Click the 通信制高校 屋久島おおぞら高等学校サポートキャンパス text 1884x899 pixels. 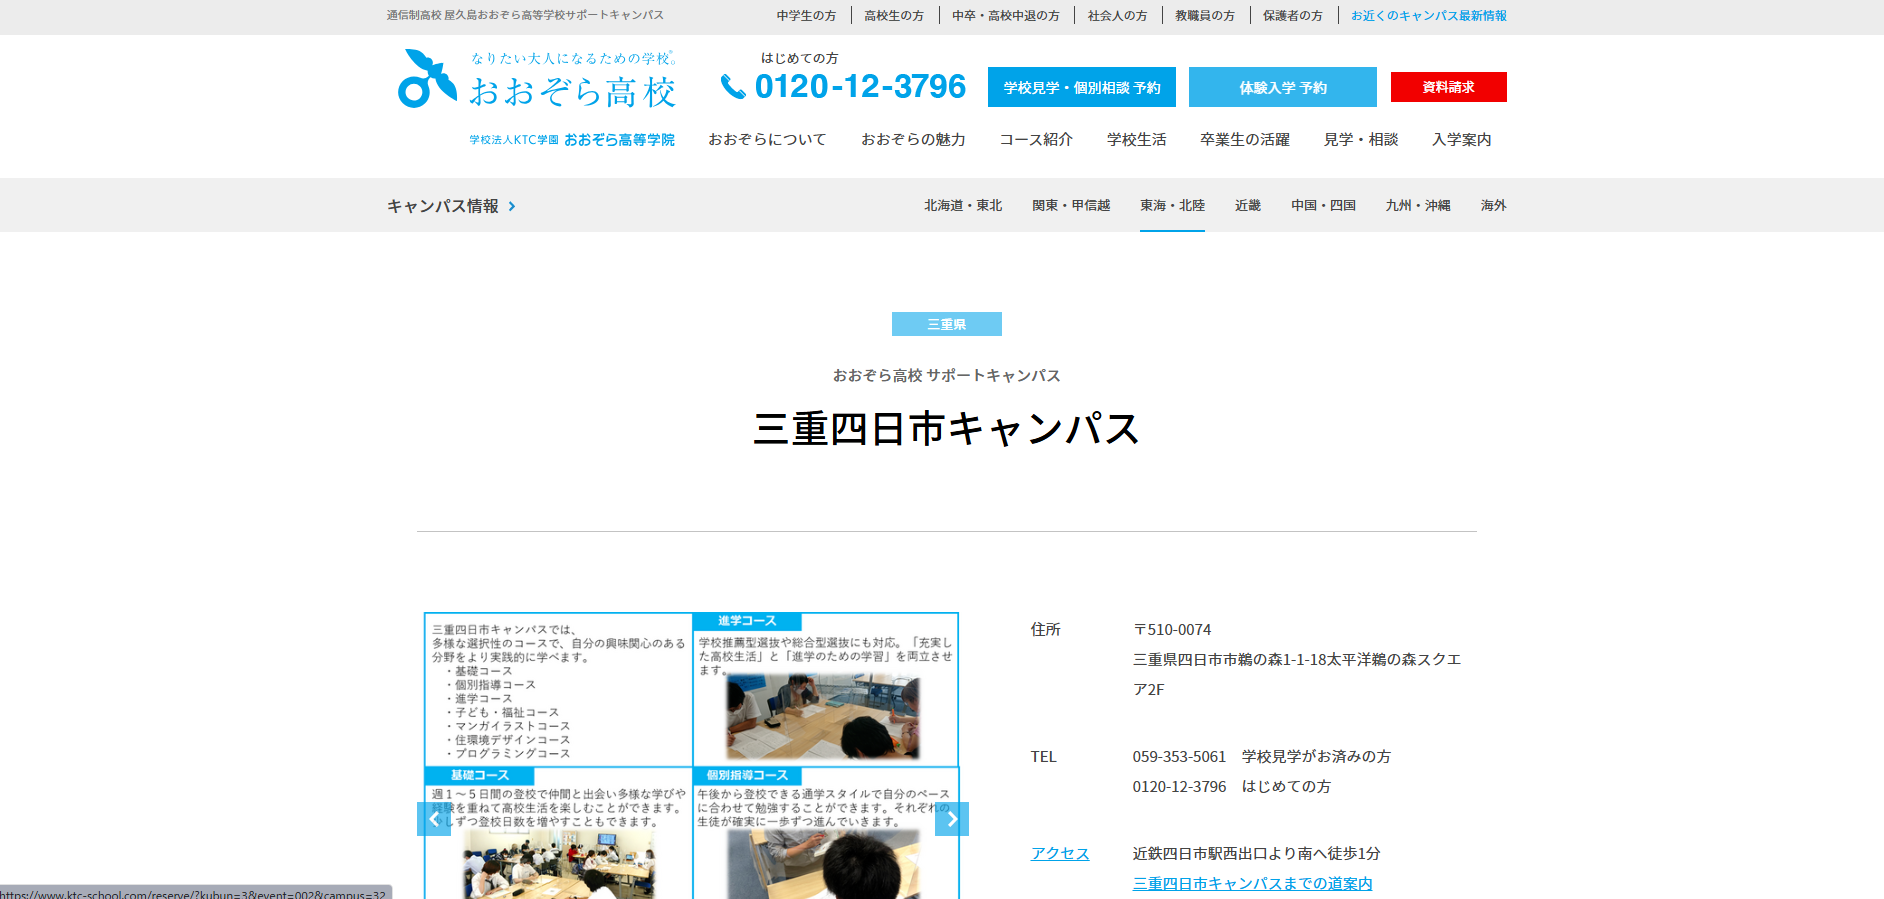point(525,15)
